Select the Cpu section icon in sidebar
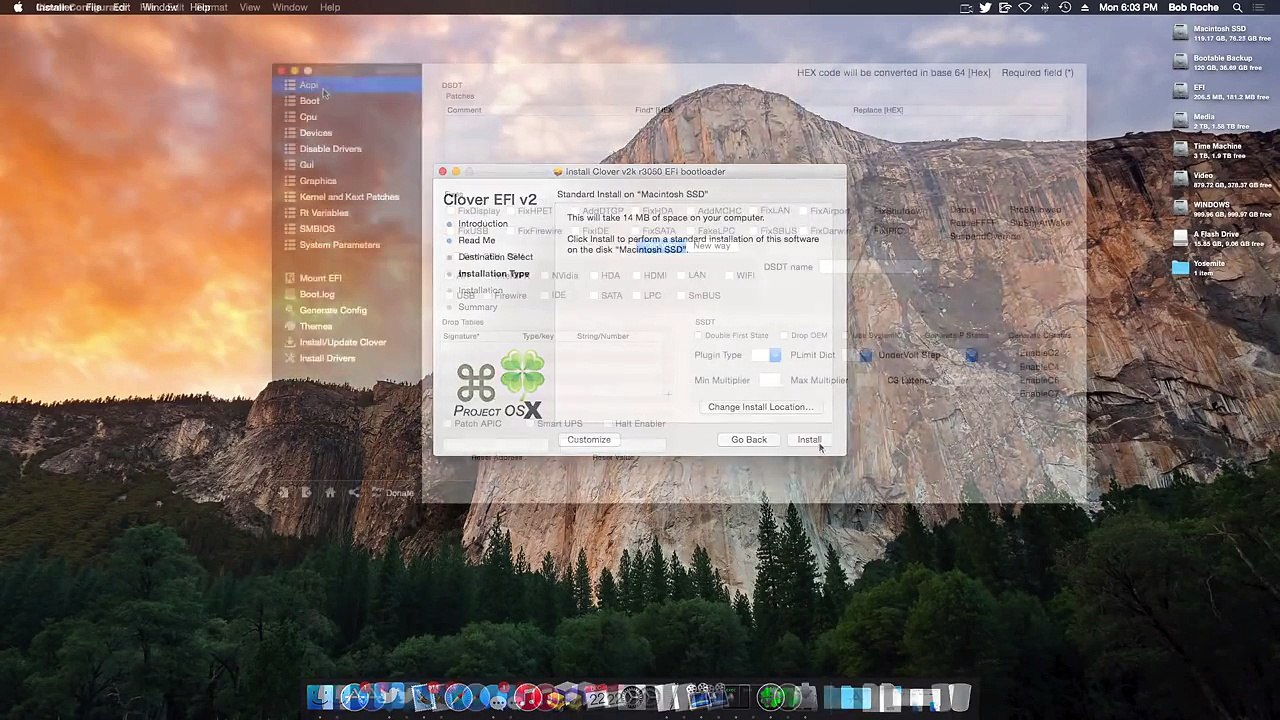 290,117
